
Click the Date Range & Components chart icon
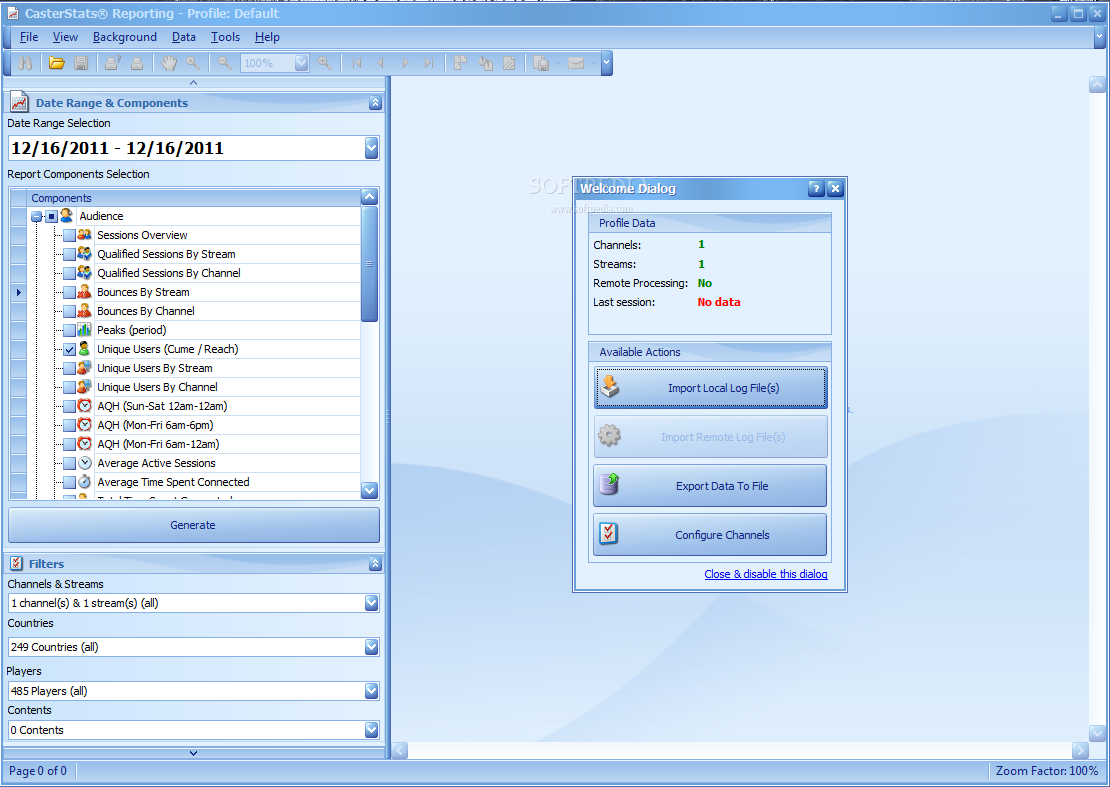point(20,103)
